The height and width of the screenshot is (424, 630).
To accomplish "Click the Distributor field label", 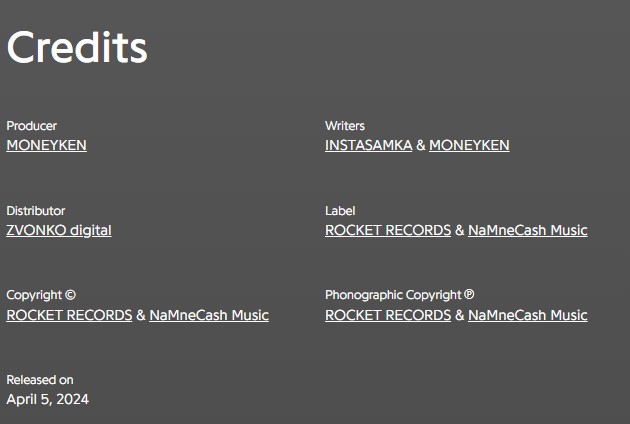I will click(x=36, y=211).
